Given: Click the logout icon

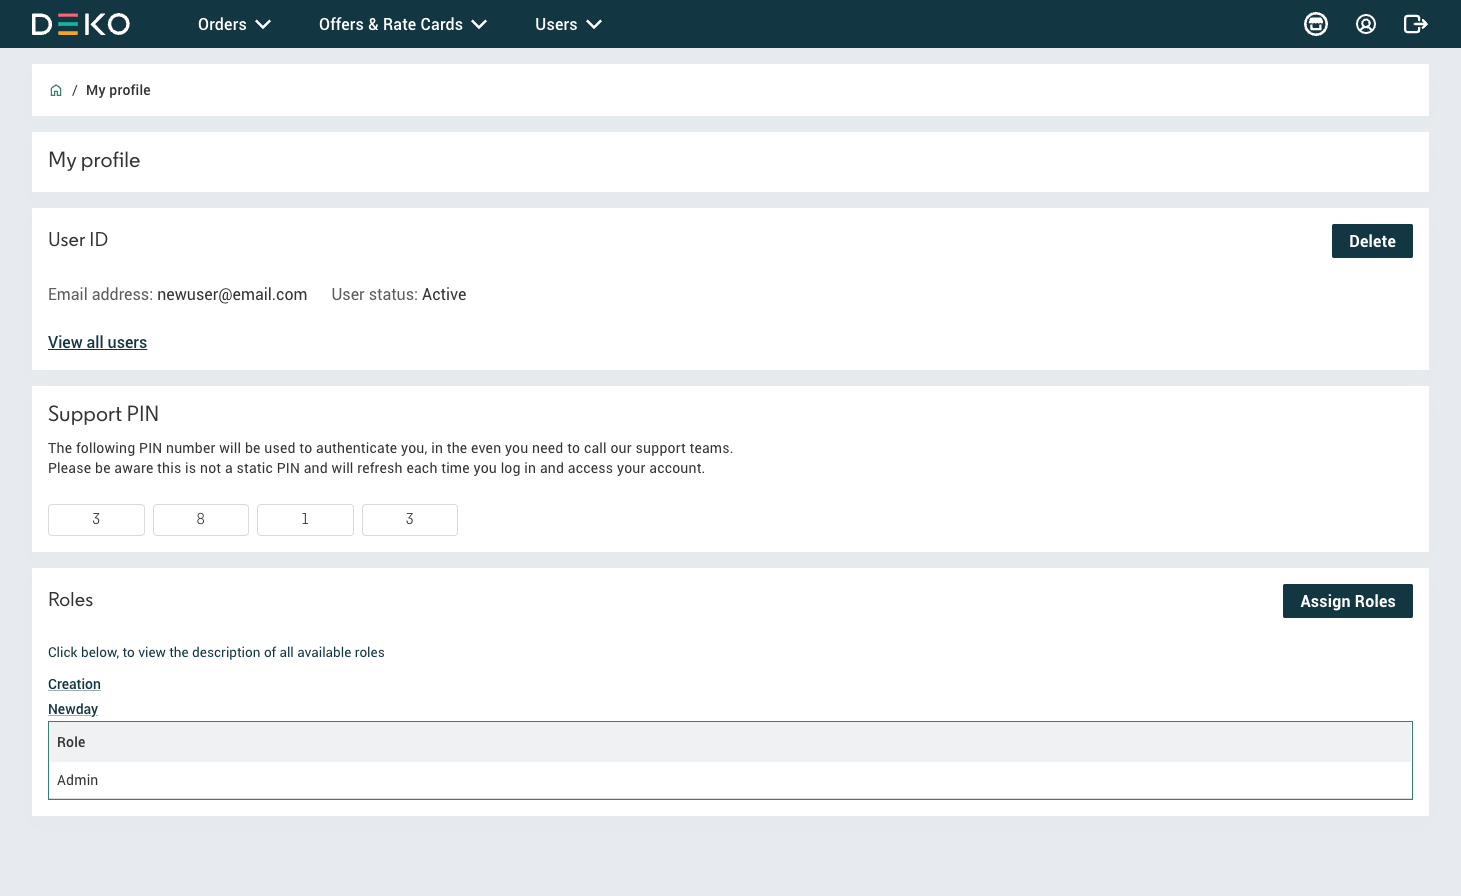Looking at the screenshot, I should coord(1415,24).
